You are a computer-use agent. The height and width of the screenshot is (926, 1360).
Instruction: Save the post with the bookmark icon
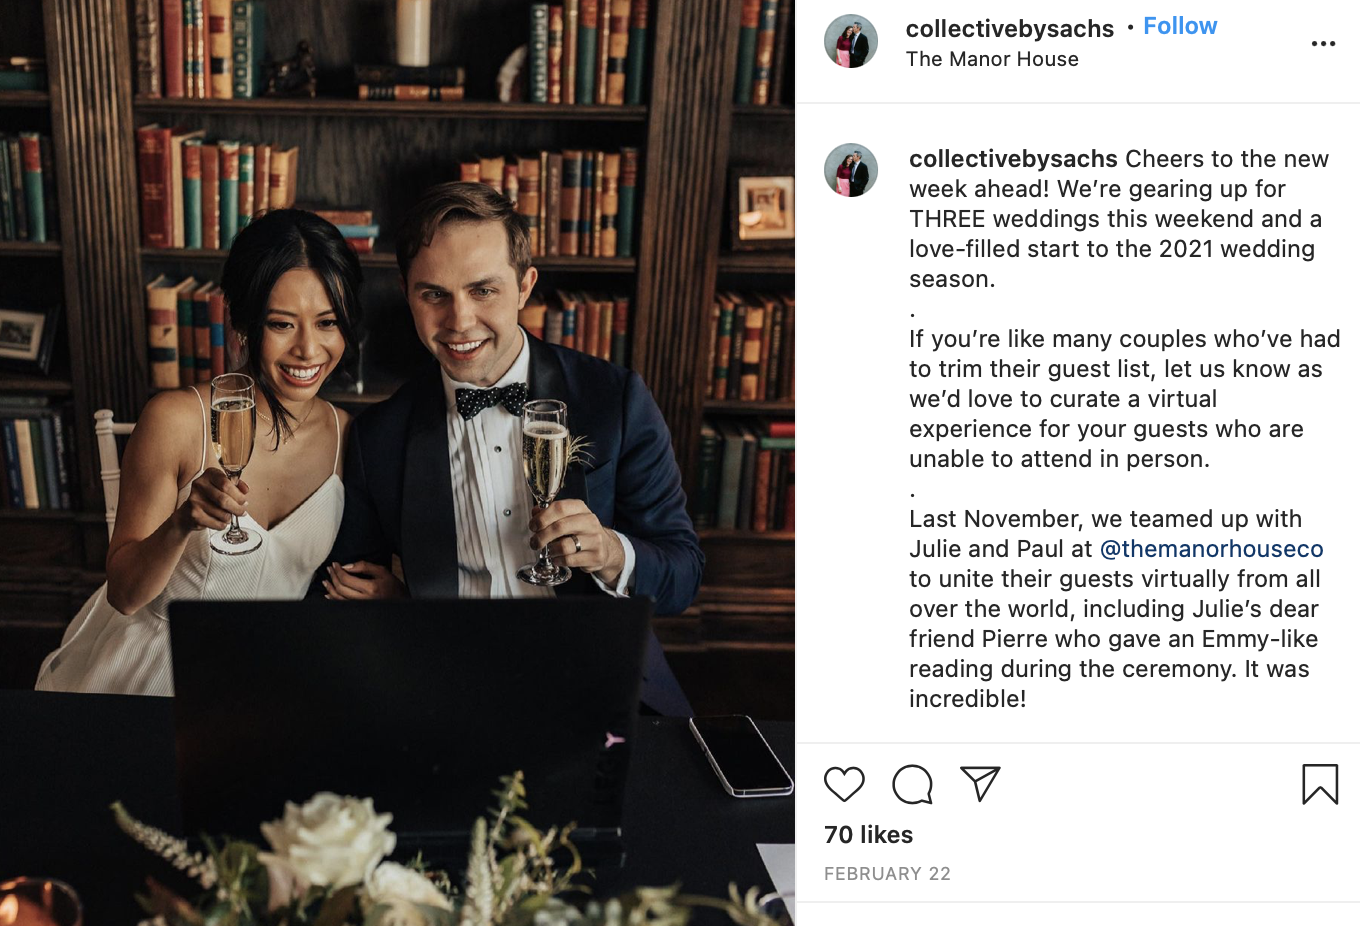coord(1320,784)
